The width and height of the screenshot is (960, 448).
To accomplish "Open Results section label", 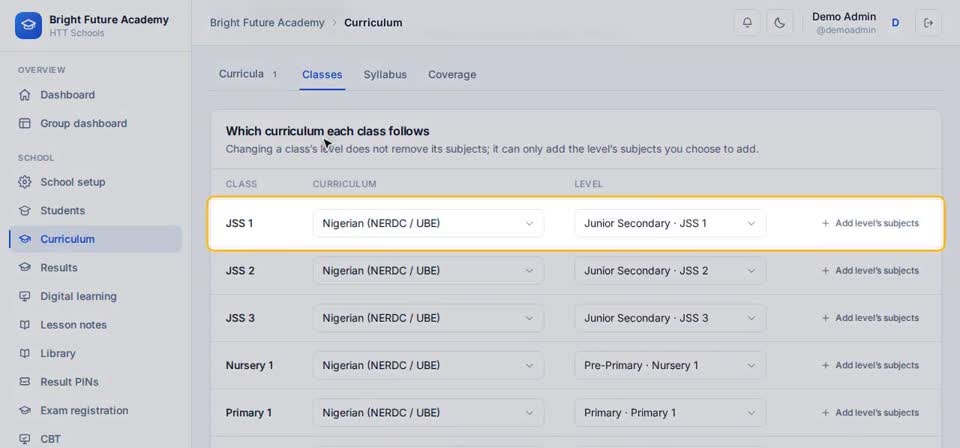I will pos(59,267).
